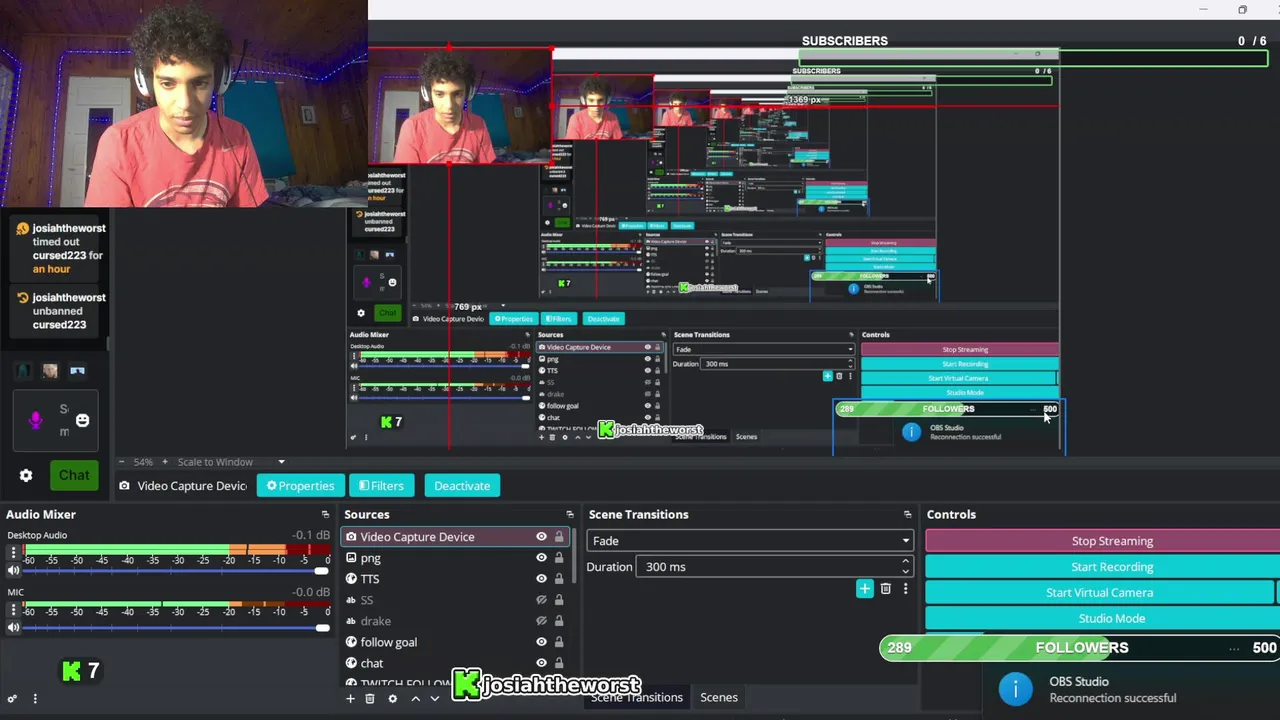Toggle visibility of chat source
This screenshot has height=720, width=1280.
tap(541, 663)
